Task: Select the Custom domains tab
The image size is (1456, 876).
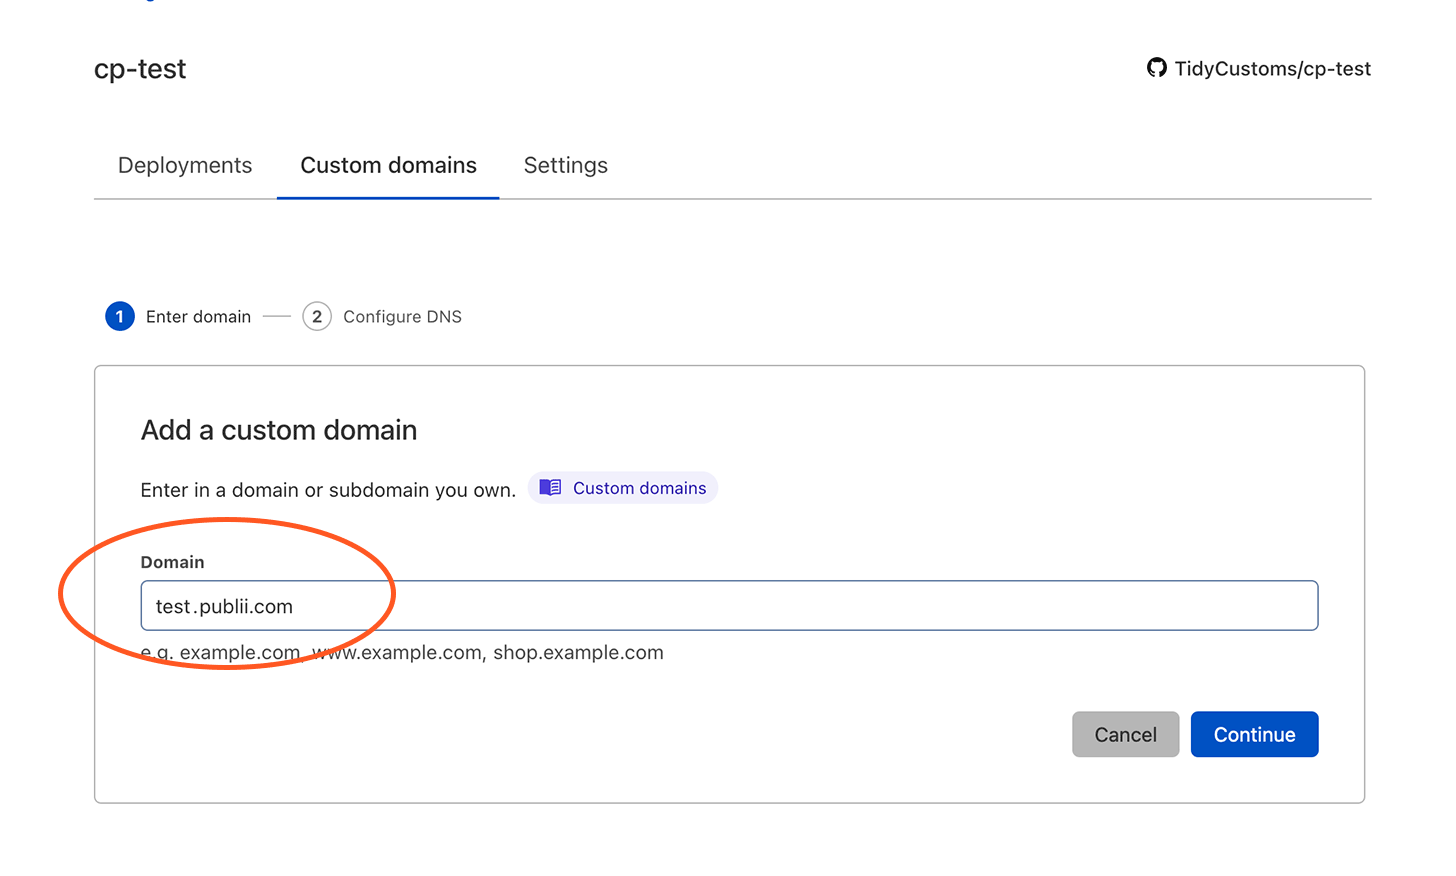Action: coord(388,165)
